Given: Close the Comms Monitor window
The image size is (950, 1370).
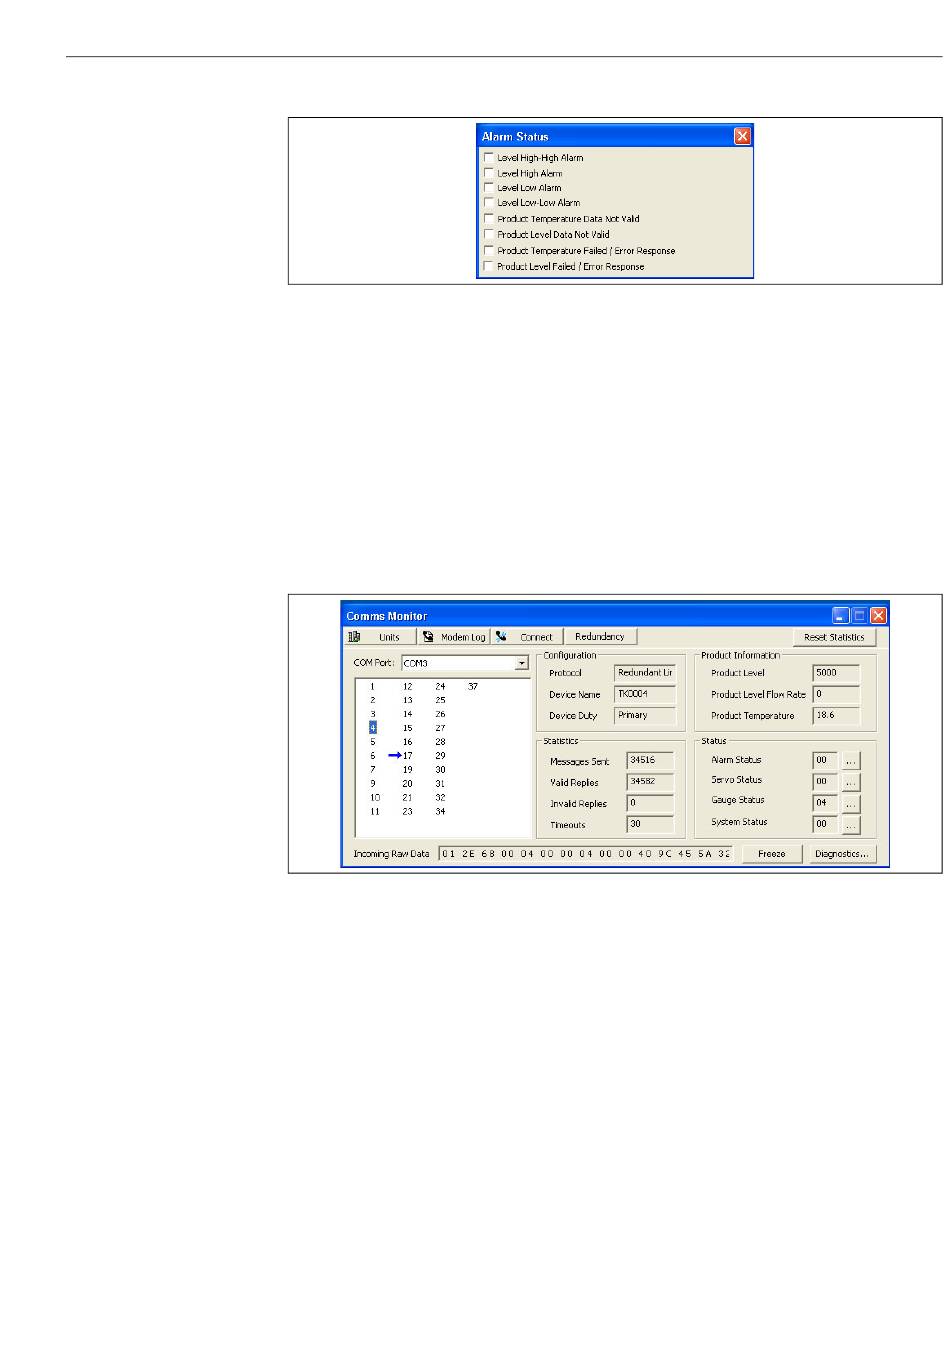Looking at the screenshot, I should point(878,616).
